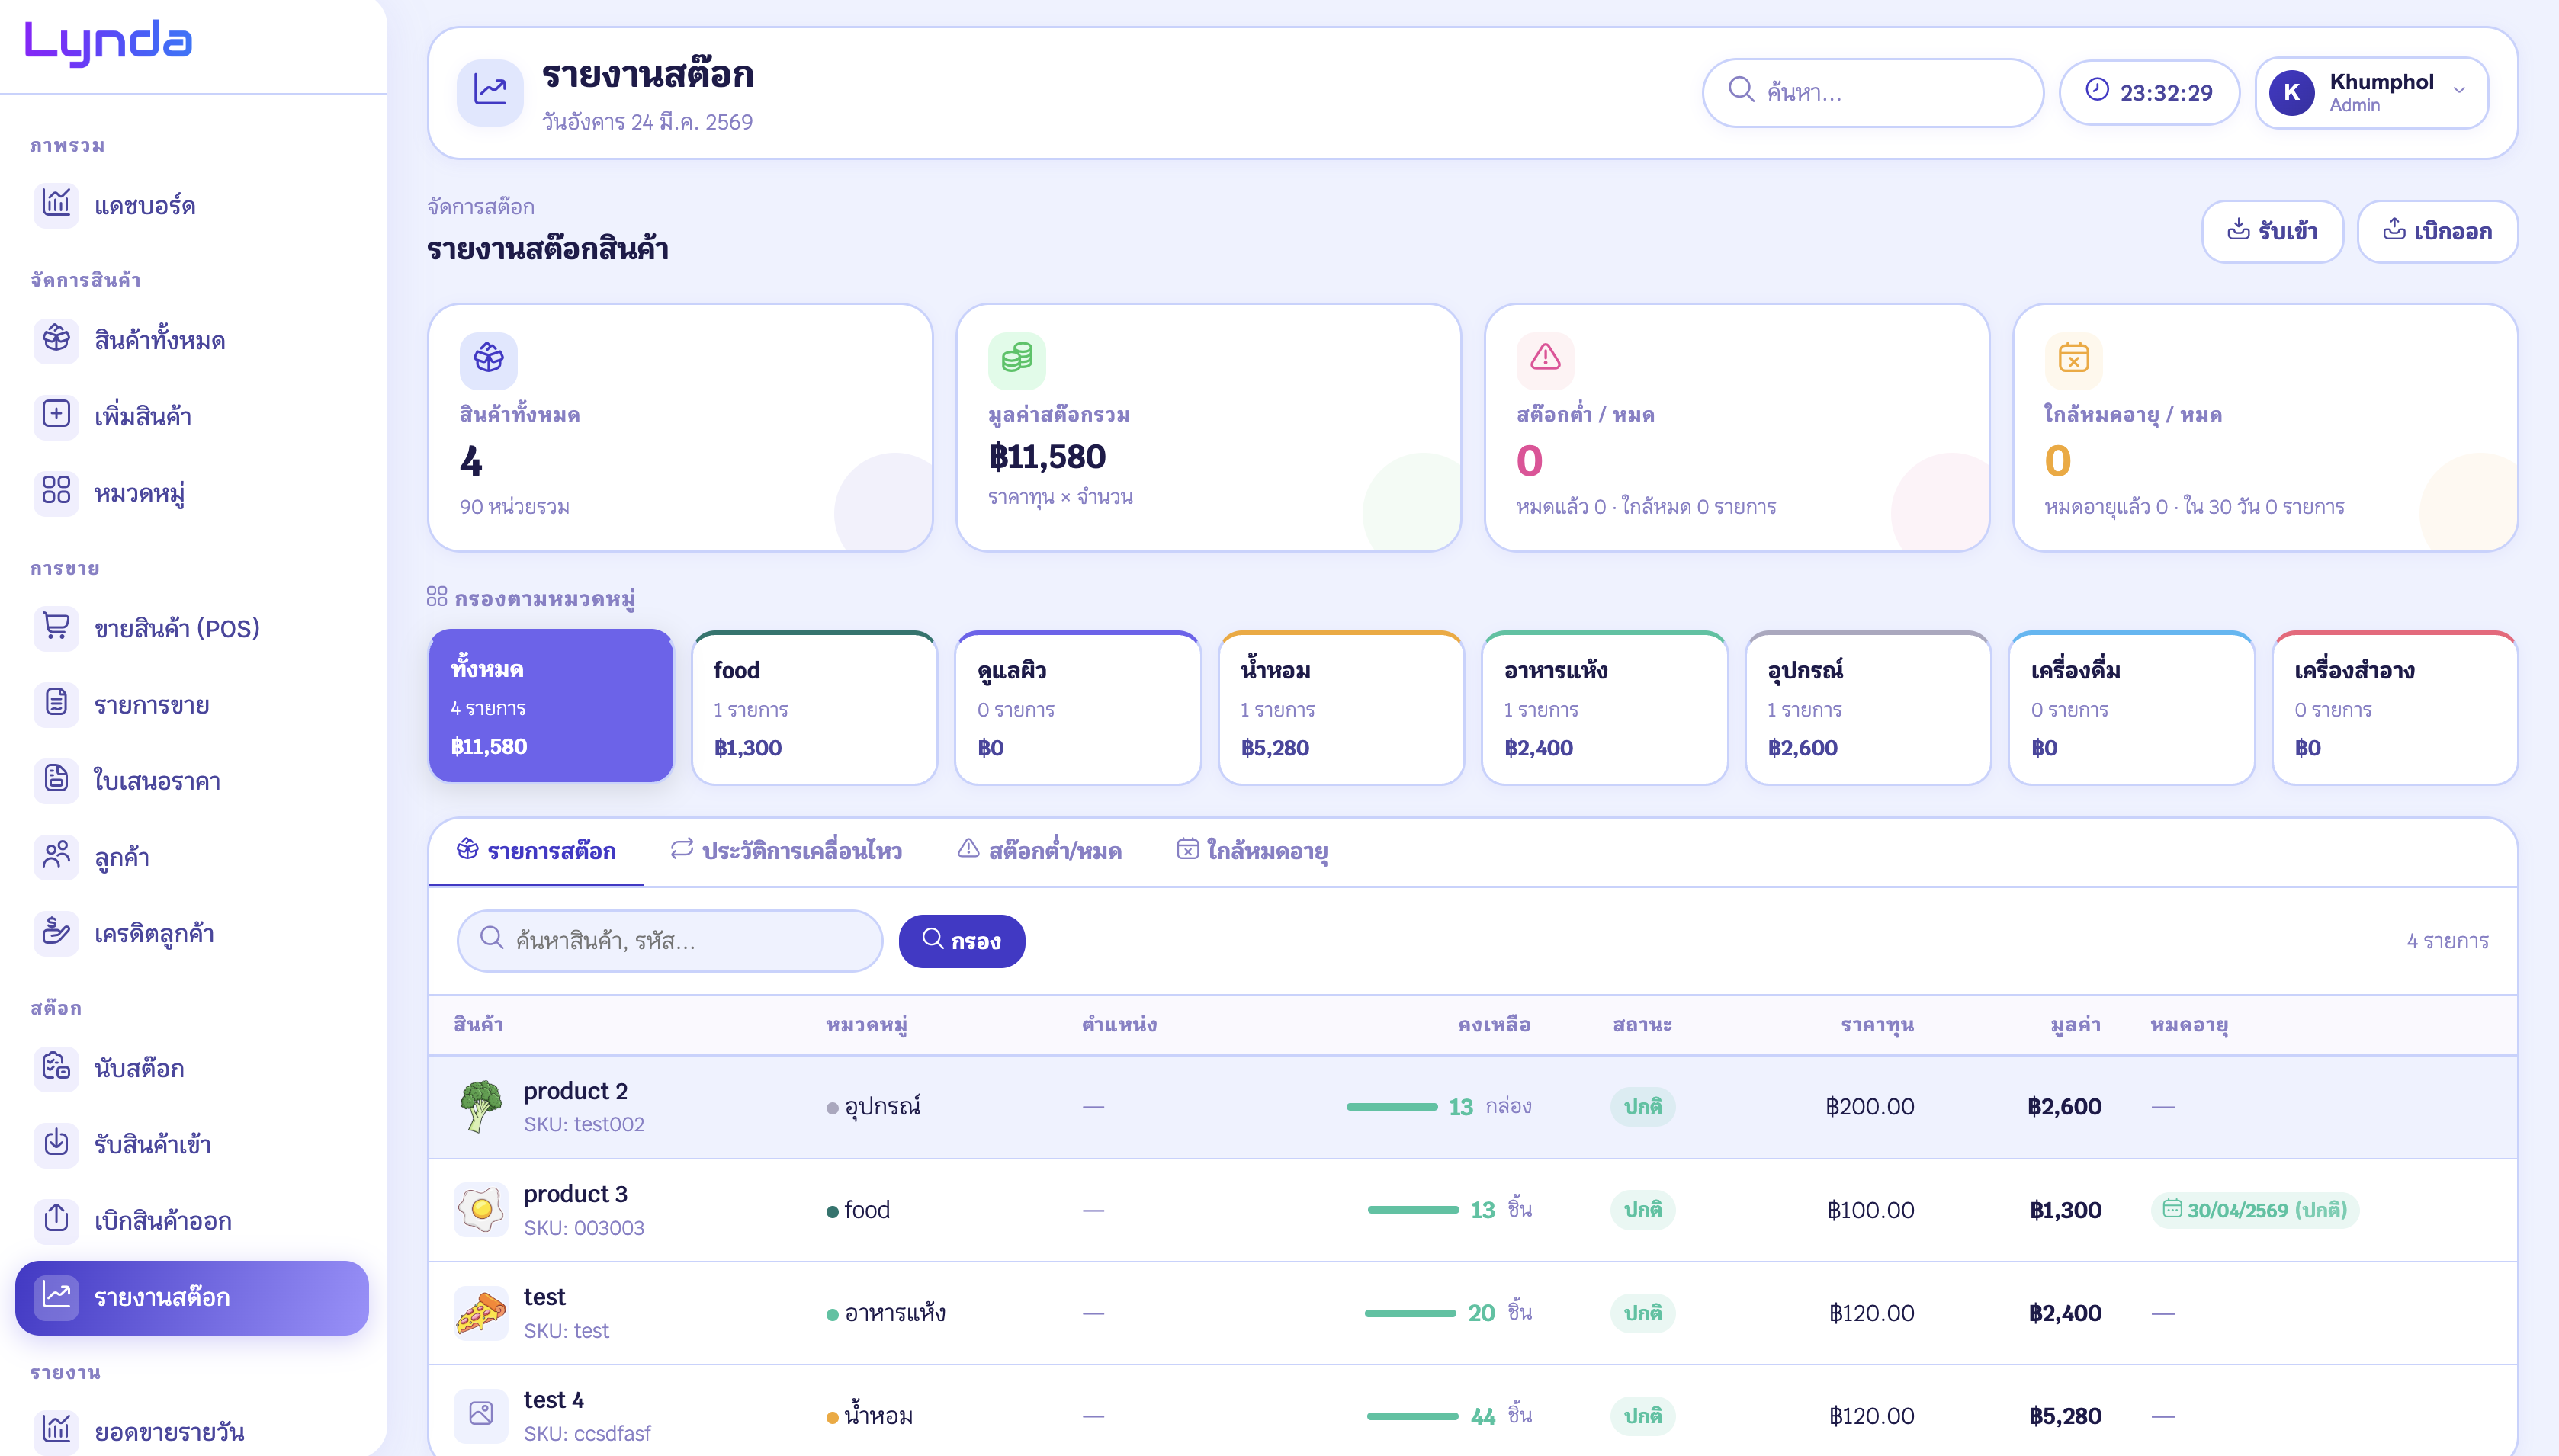The image size is (2559, 1456).
Task: Click the stock count (นับสต๊อก) icon
Action: click(x=56, y=1067)
